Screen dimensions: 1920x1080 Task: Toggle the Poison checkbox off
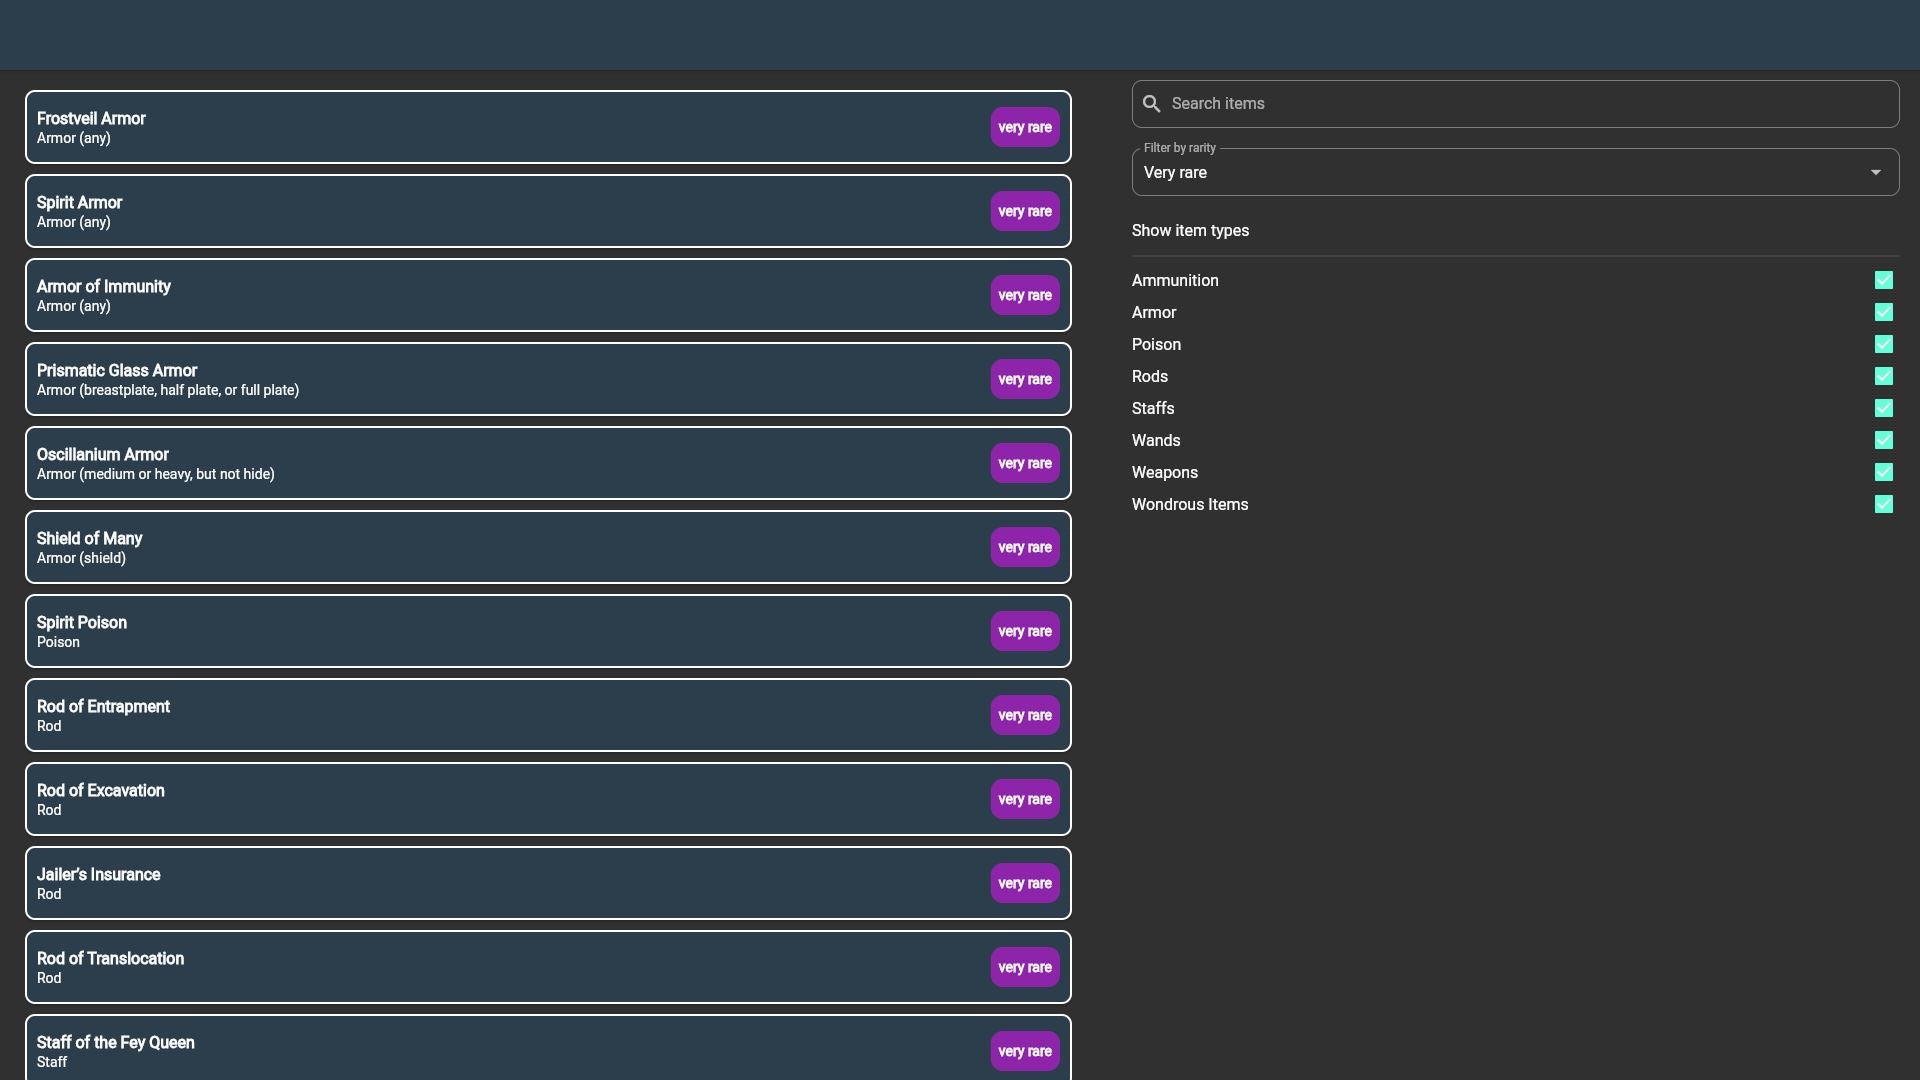coord(1883,345)
